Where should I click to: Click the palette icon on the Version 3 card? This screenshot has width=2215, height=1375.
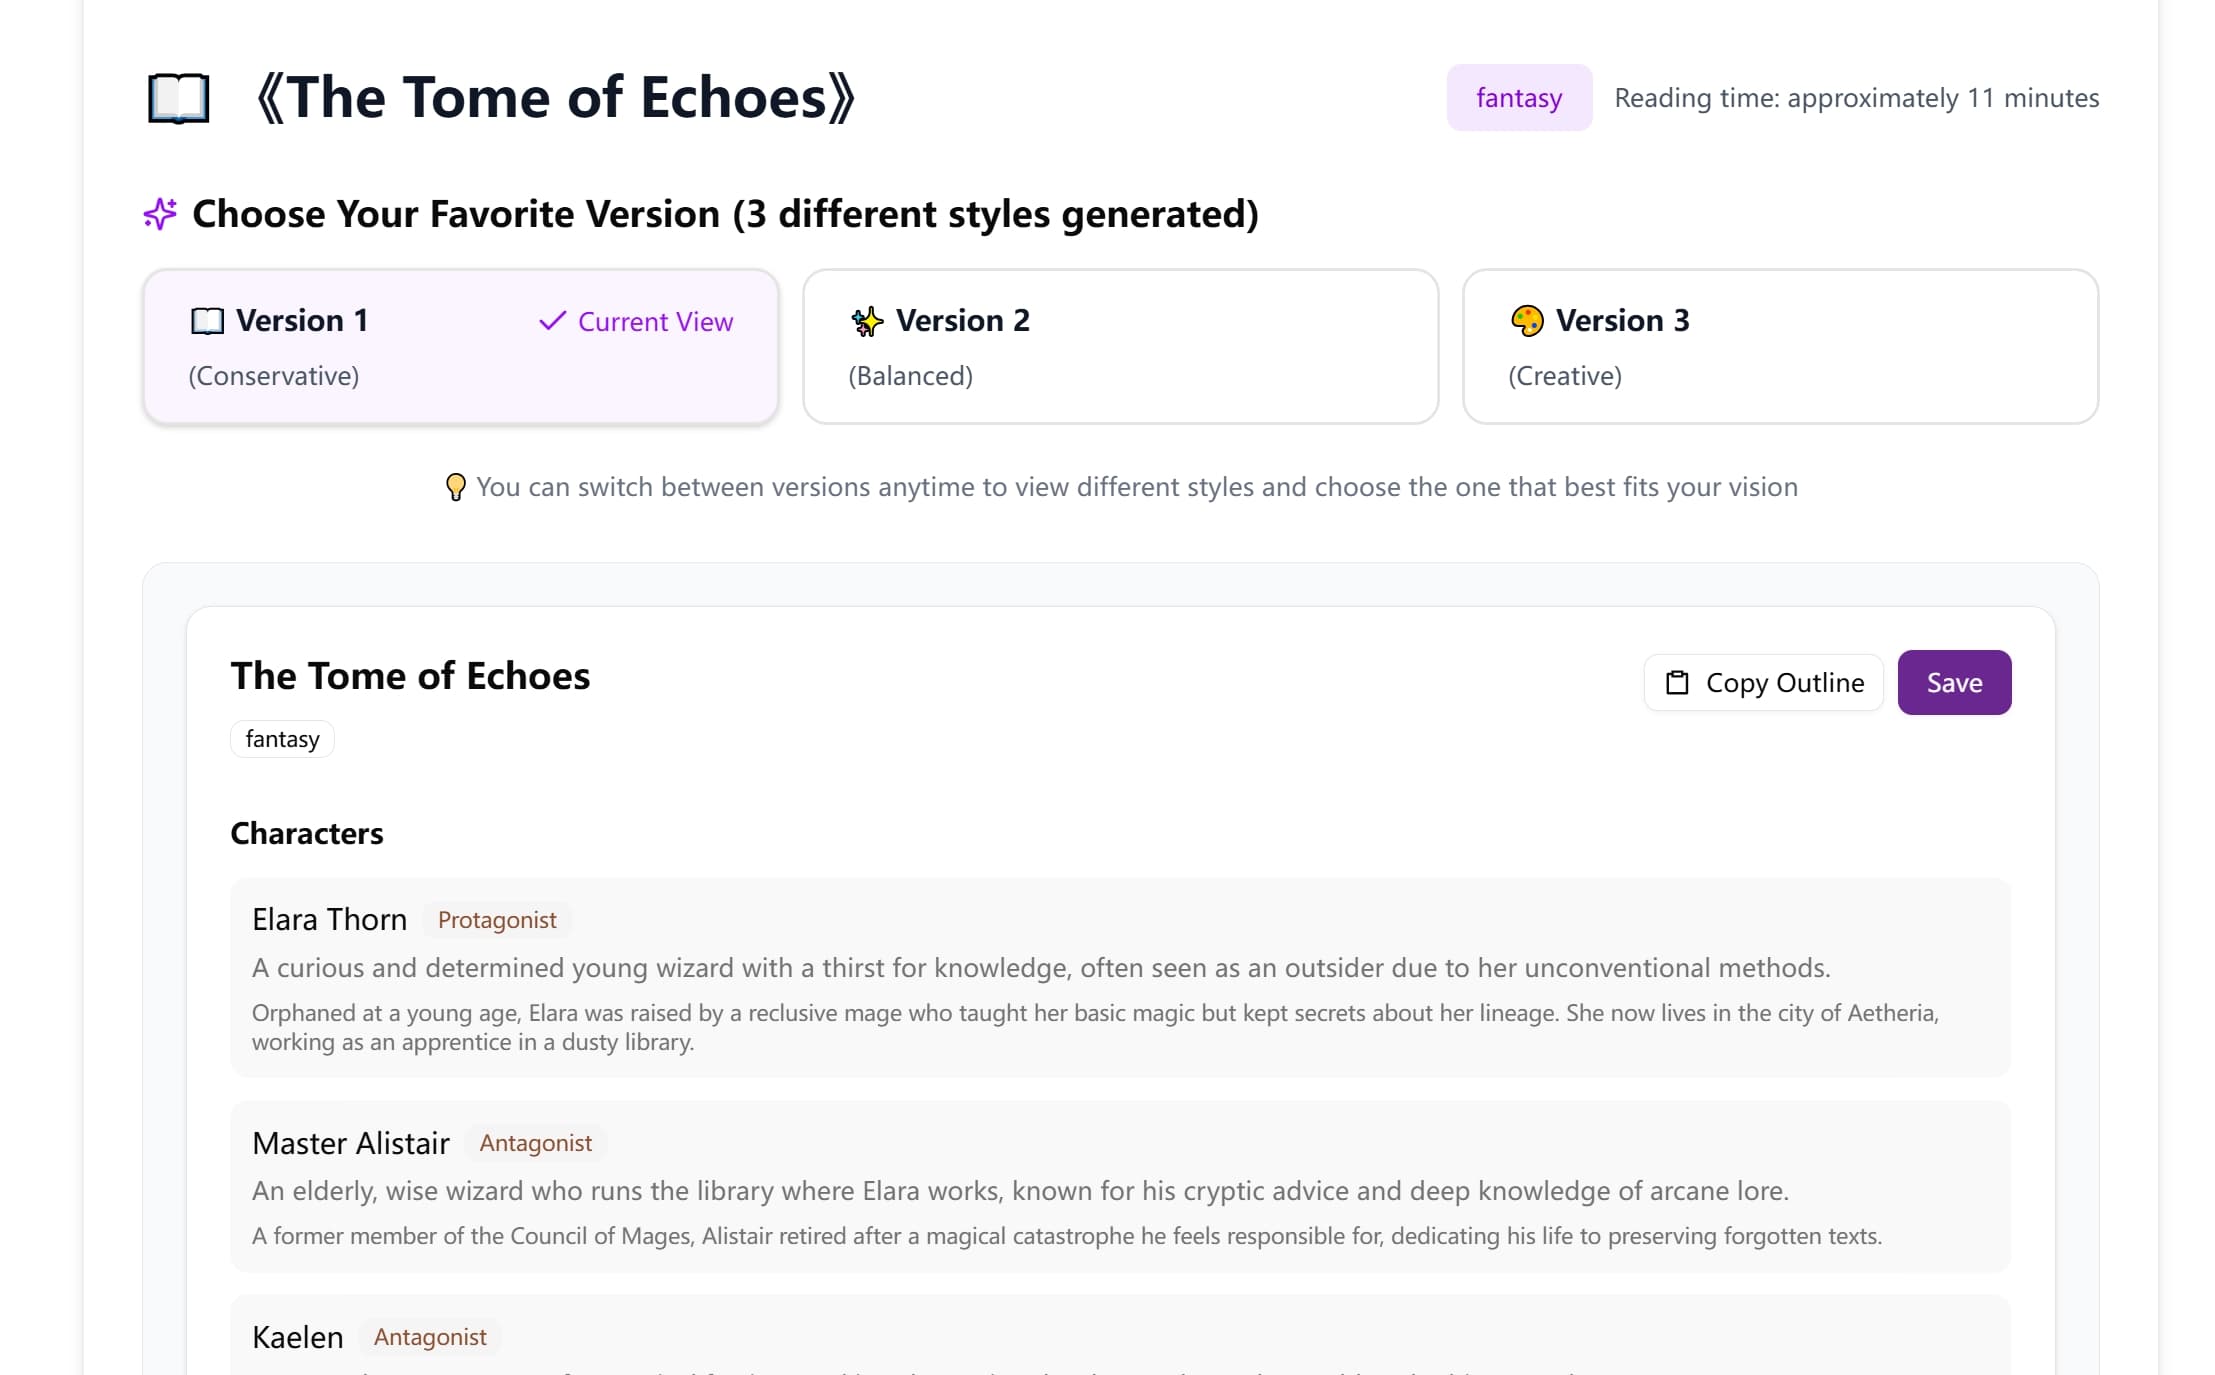[1526, 320]
